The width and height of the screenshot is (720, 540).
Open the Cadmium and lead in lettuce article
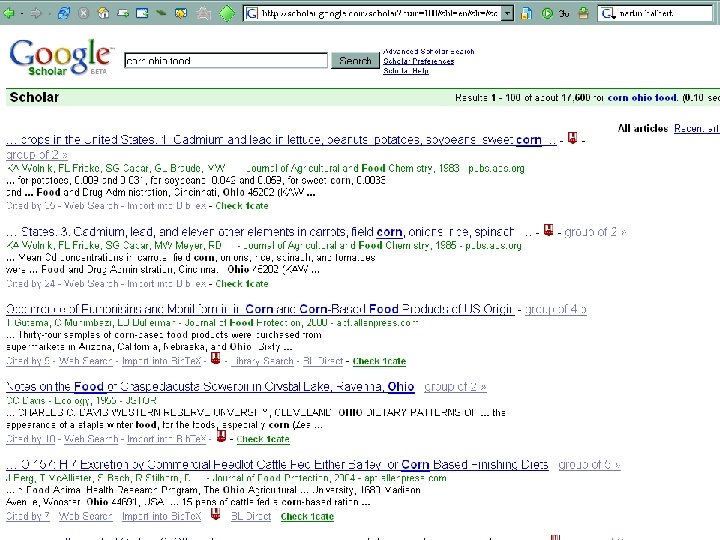281,140
